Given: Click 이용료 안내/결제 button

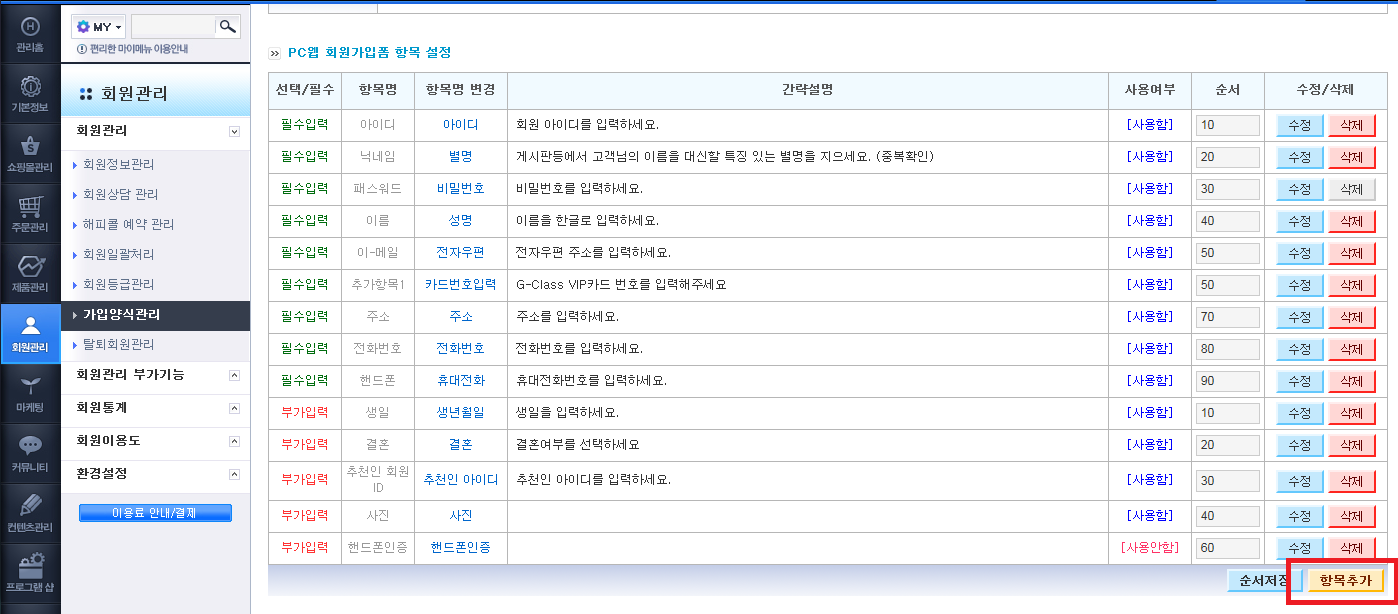Looking at the screenshot, I should [x=155, y=513].
